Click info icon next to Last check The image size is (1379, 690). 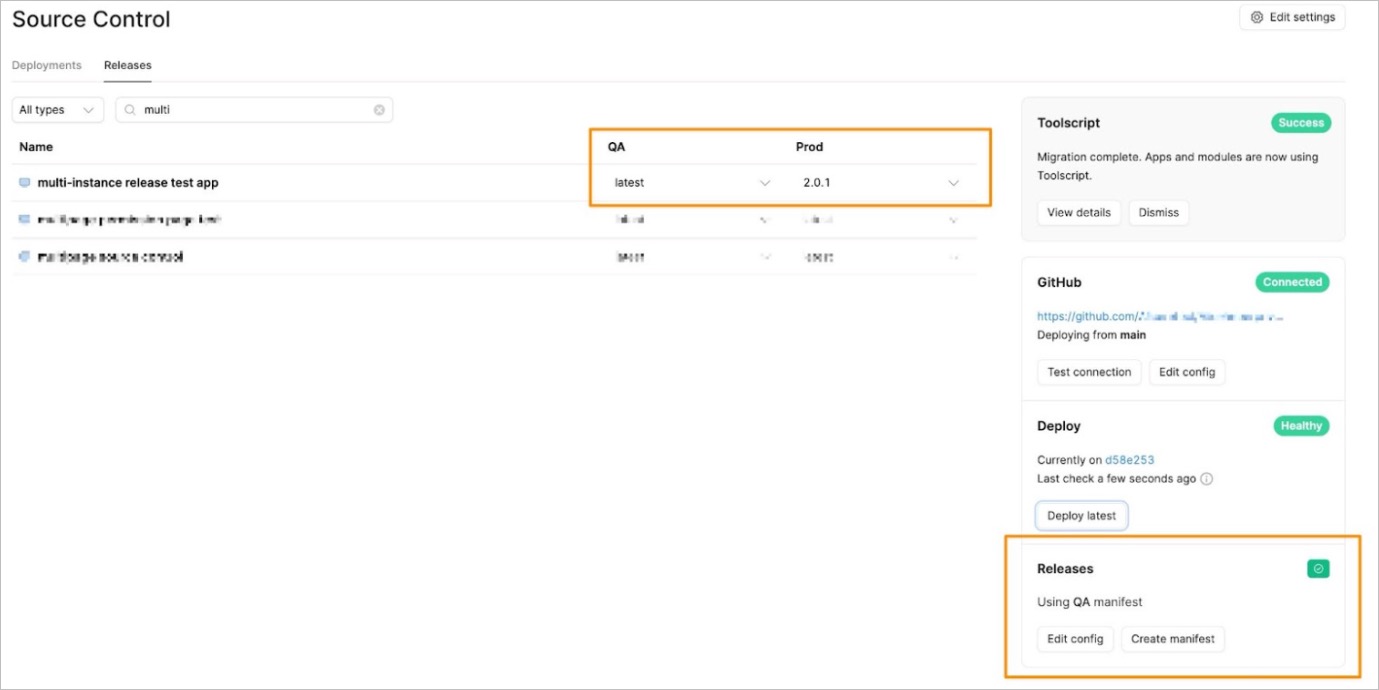pos(1206,479)
